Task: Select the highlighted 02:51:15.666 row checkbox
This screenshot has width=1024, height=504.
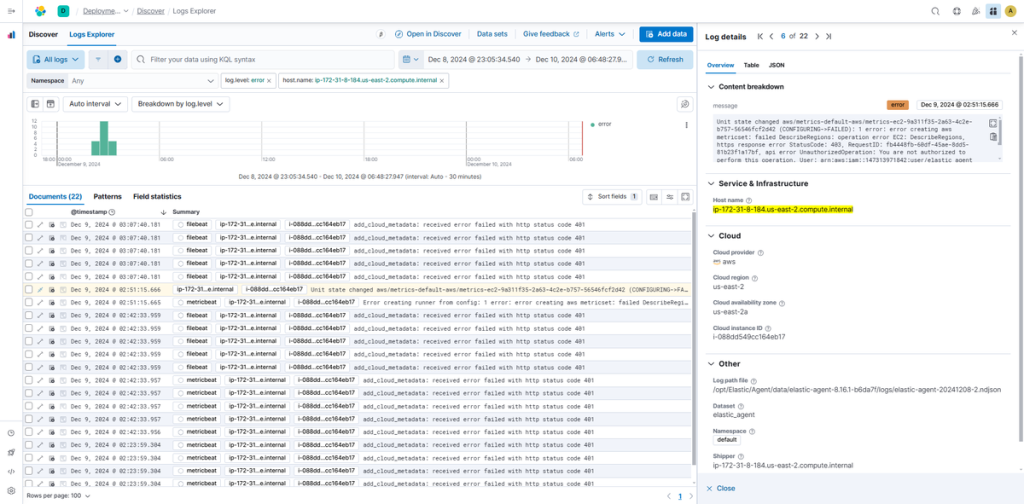Action: (x=29, y=289)
